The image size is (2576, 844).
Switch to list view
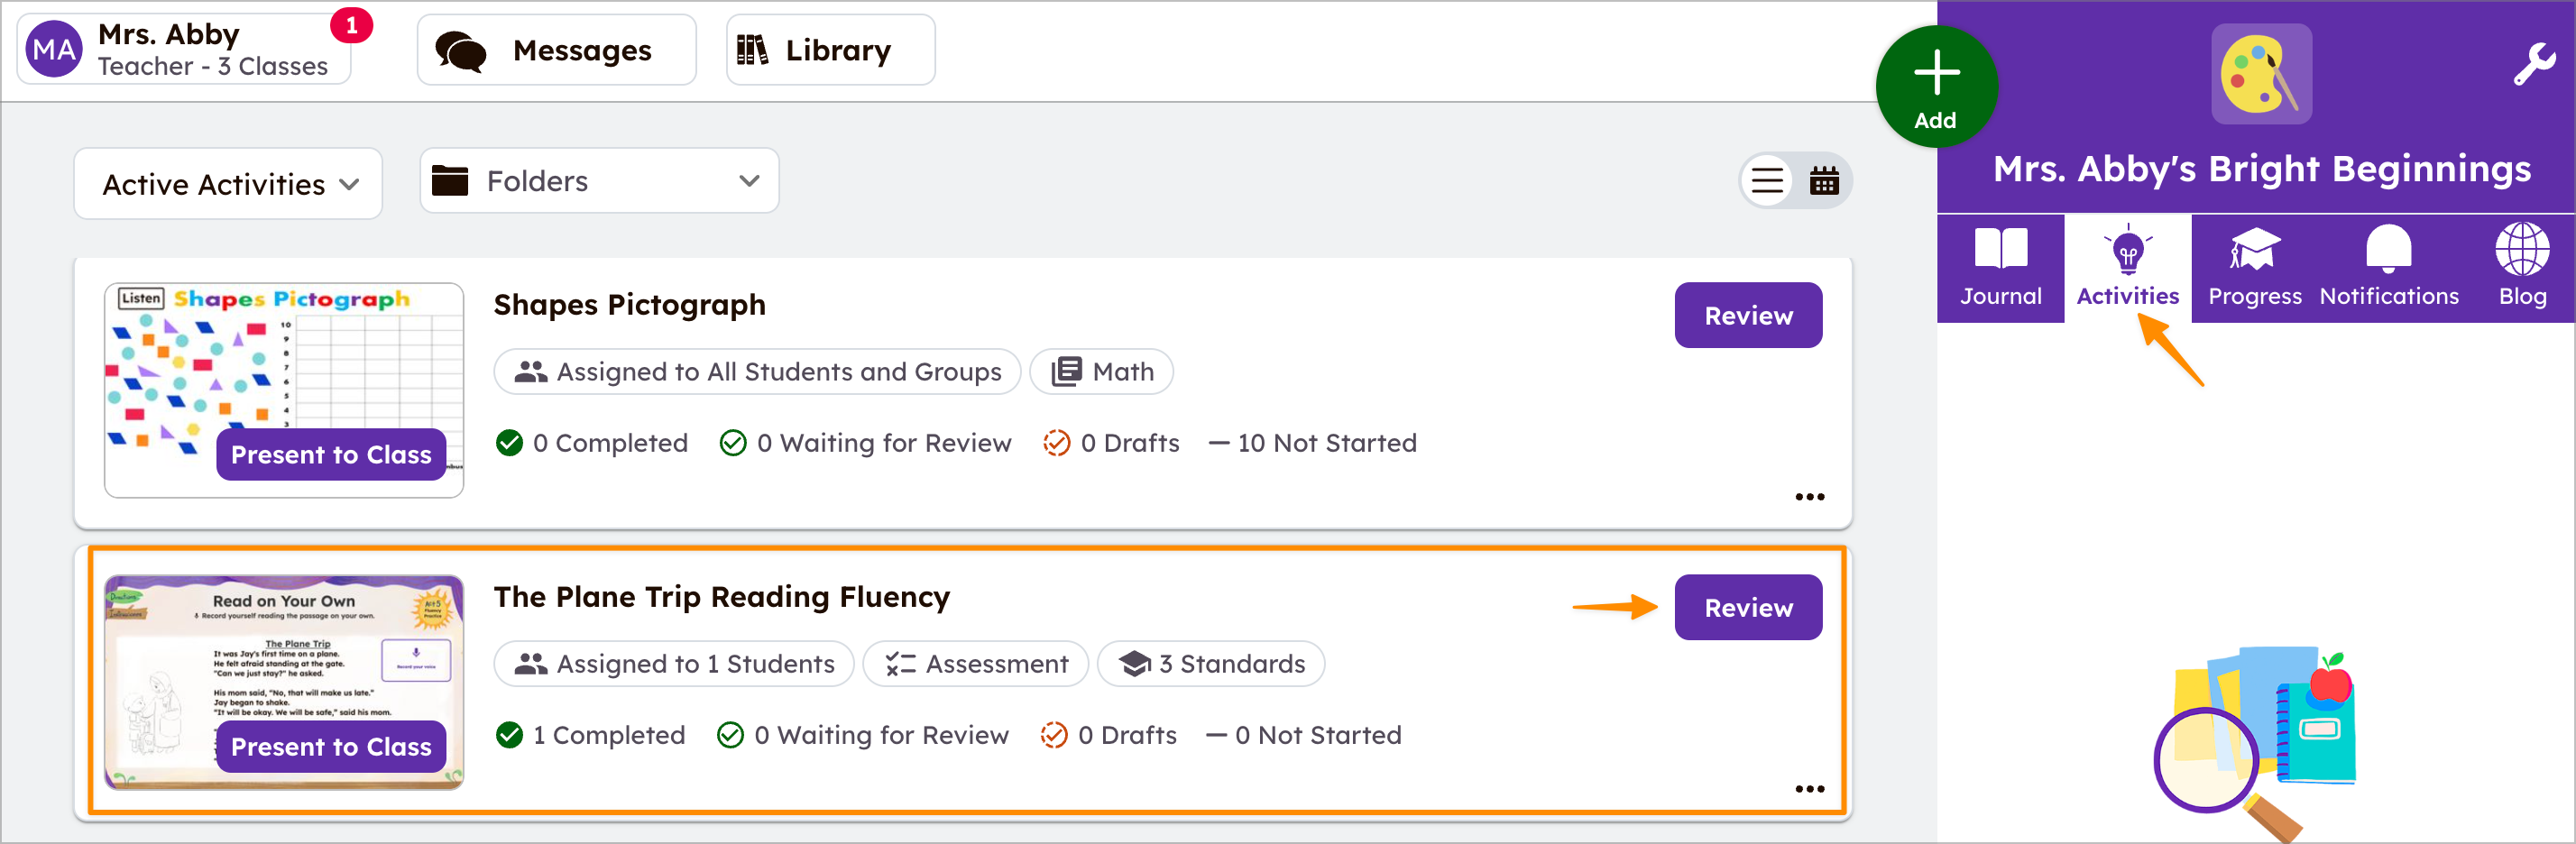[x=1767, y=181]
